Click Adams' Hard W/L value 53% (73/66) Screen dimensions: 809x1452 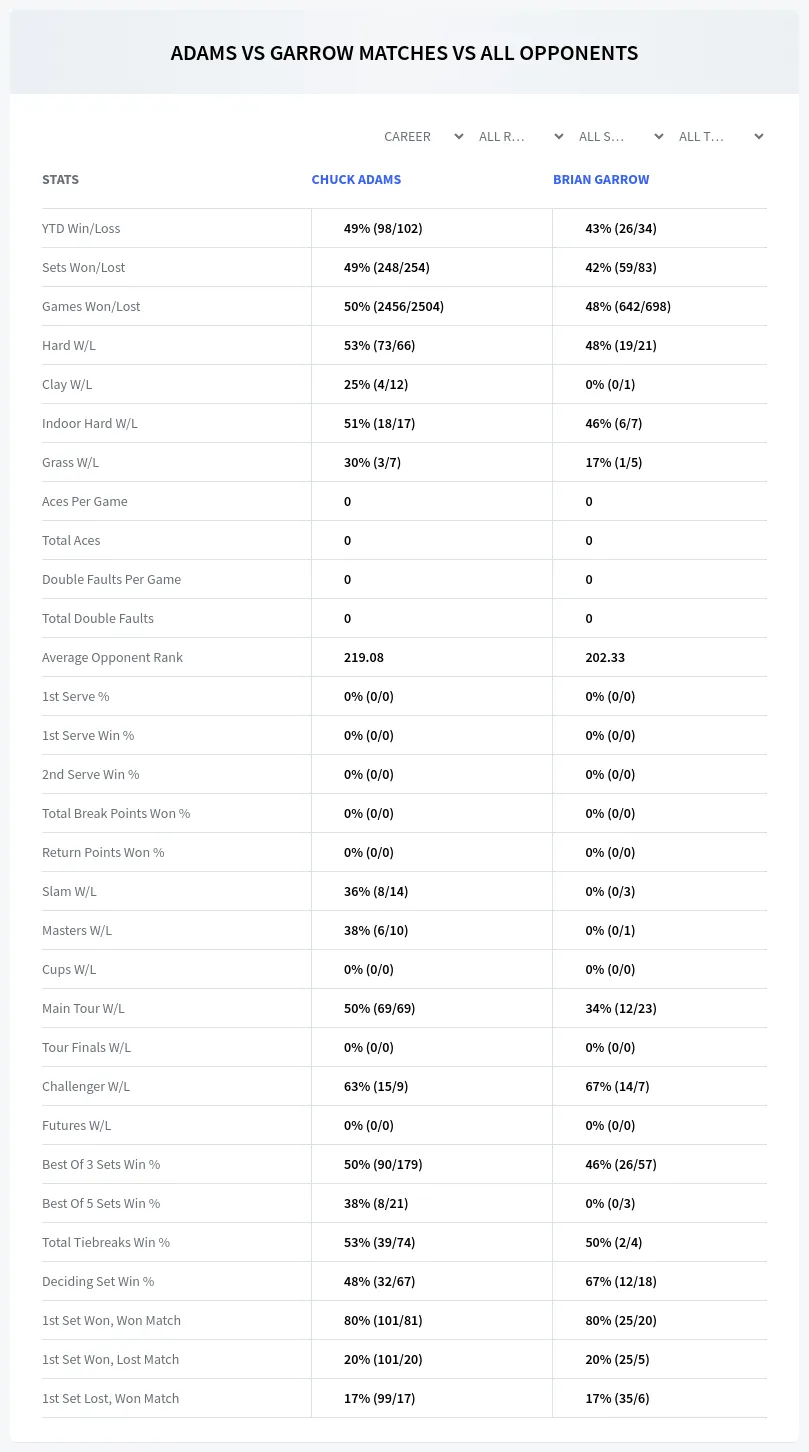(x=379, y=346)
